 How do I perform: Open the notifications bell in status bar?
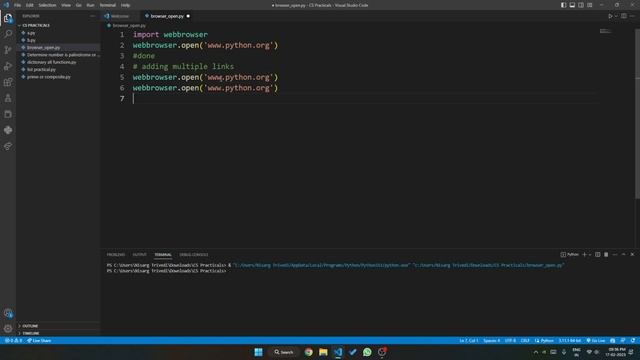coord(632,340)
